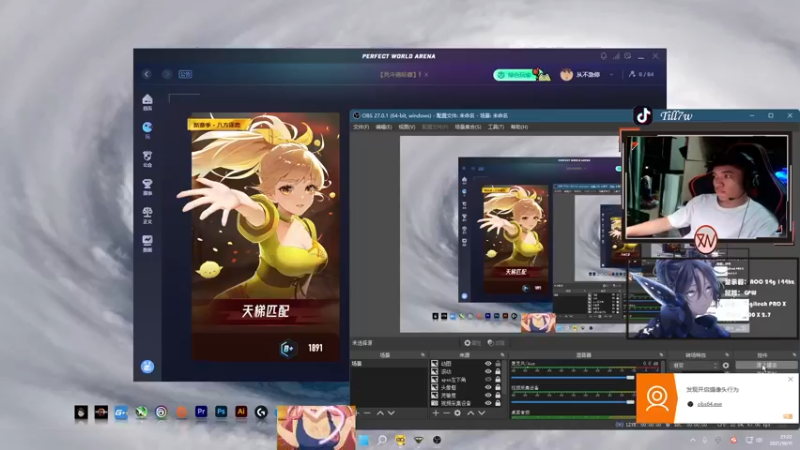
Task: Open Premiere Pro from the dock
Action: tap(201, 412)
